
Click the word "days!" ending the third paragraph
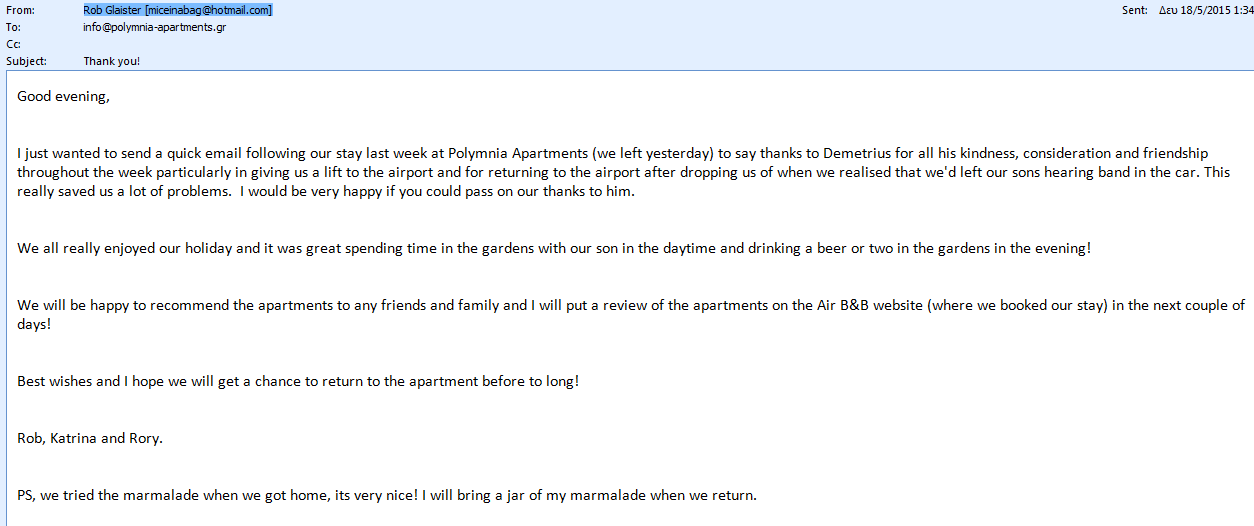35,324
